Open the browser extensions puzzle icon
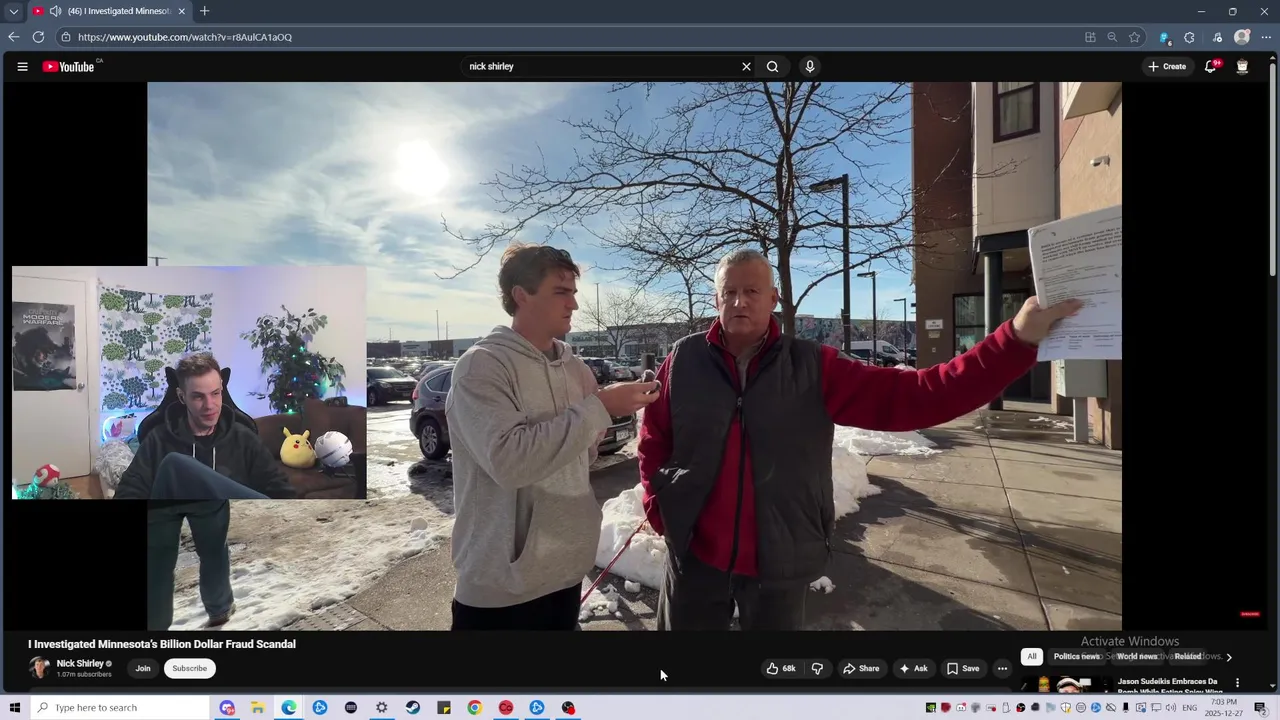The height and width of the screenshot is (720, 1280). pos(1189,37)
